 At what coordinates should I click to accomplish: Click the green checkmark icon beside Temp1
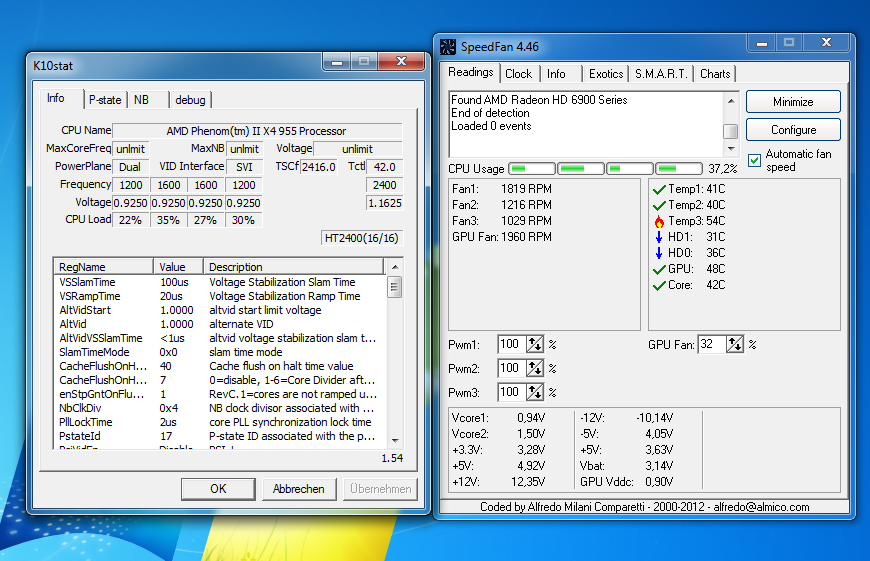659,190
